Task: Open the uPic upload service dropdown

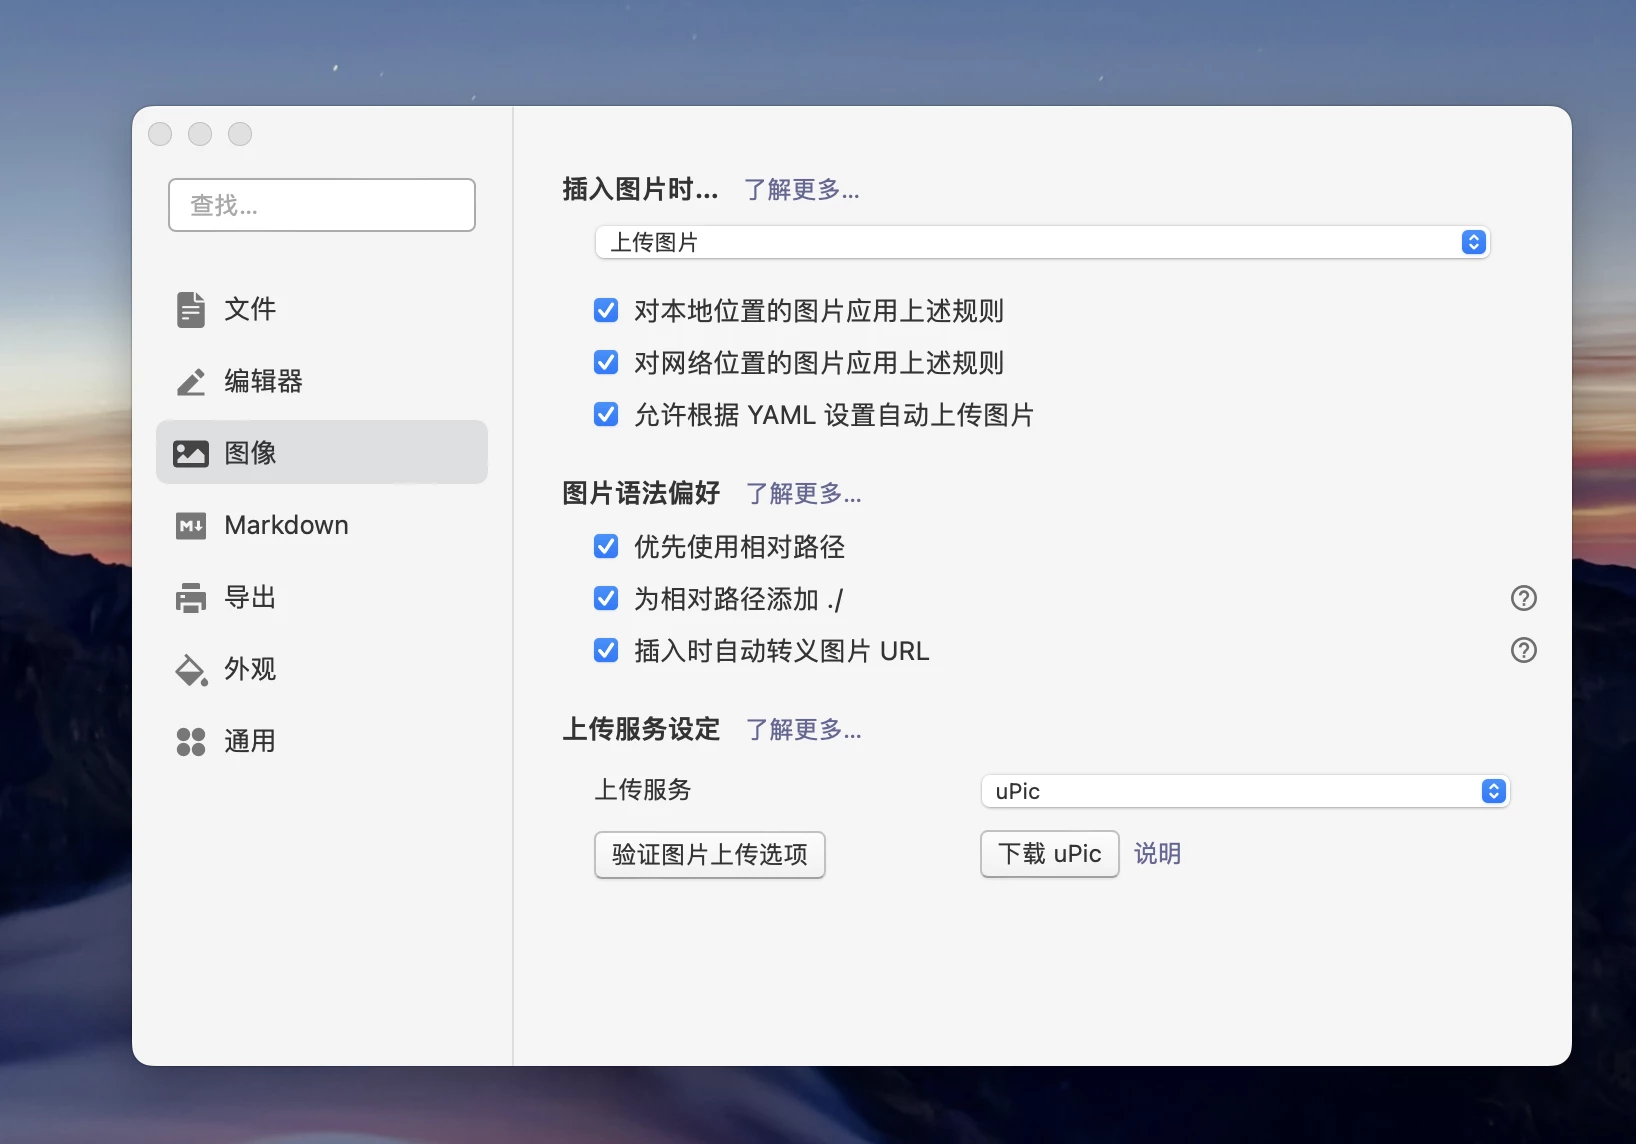Action: tap(1245, 791)
